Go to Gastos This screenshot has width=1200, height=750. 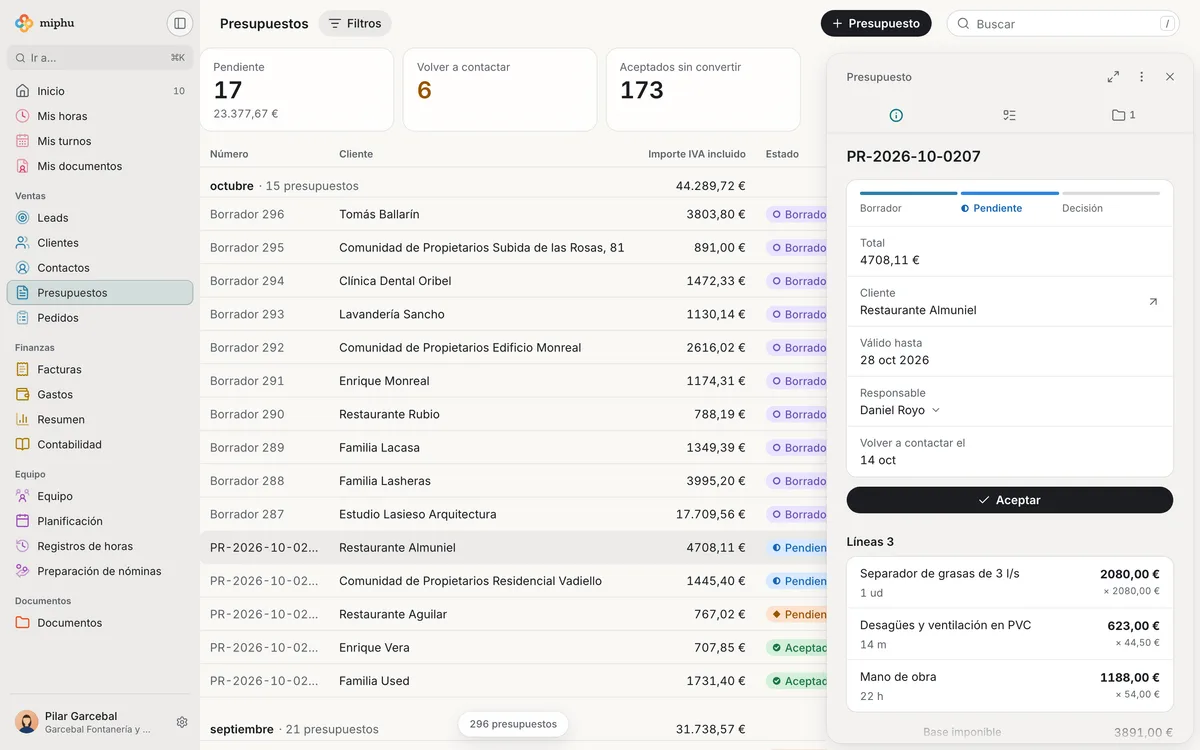[100, 395]
